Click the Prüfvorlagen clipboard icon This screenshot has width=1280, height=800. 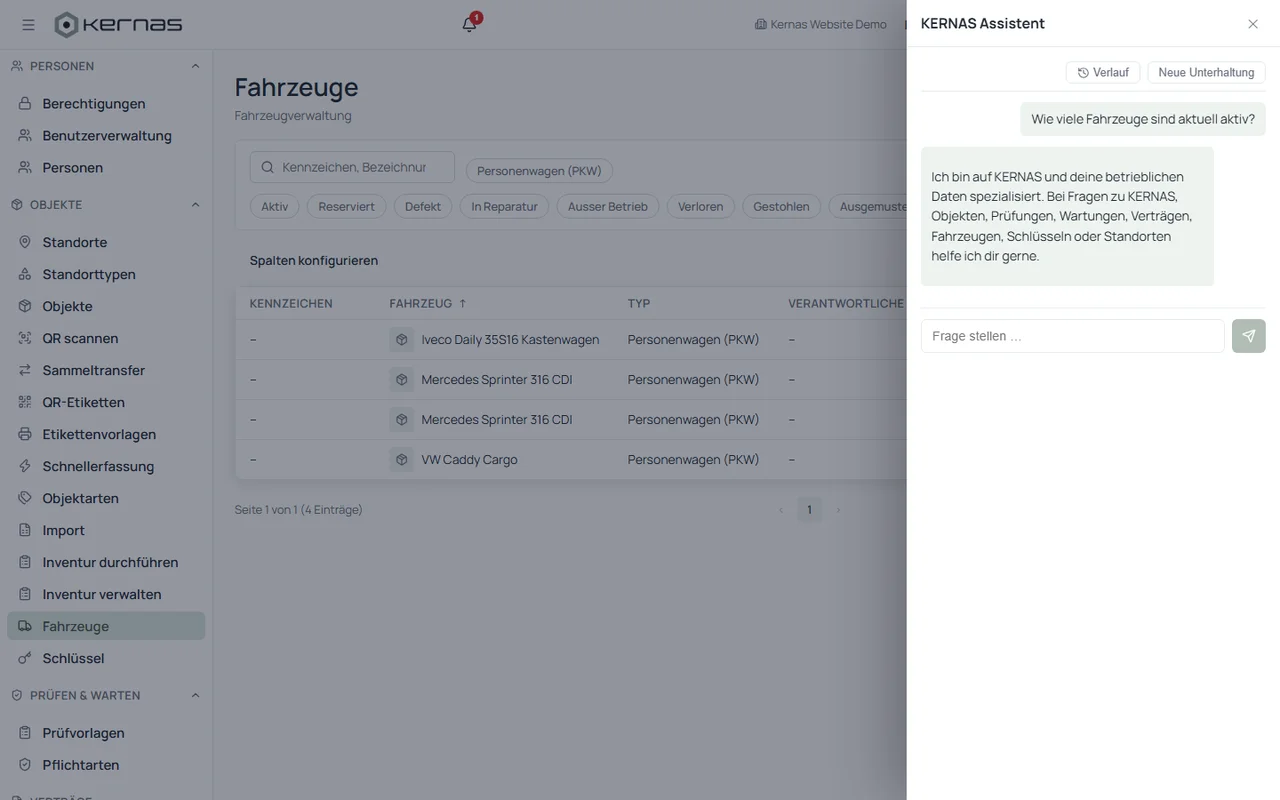[x=25, y=733]
